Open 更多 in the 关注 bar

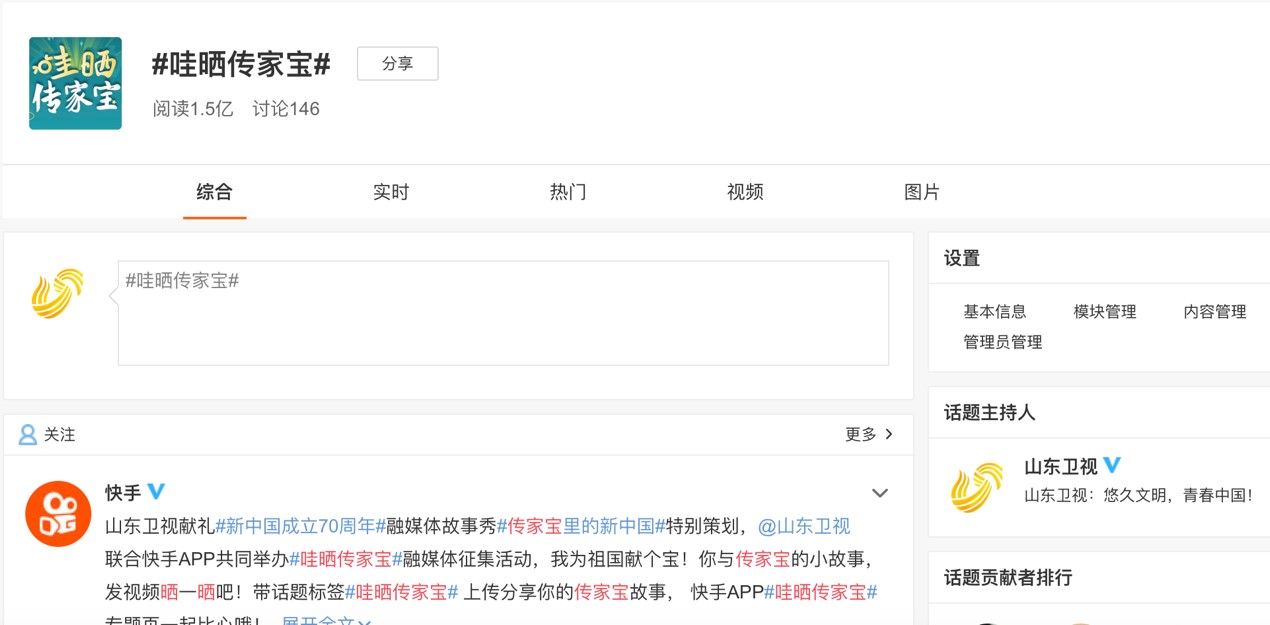point(860,434)
